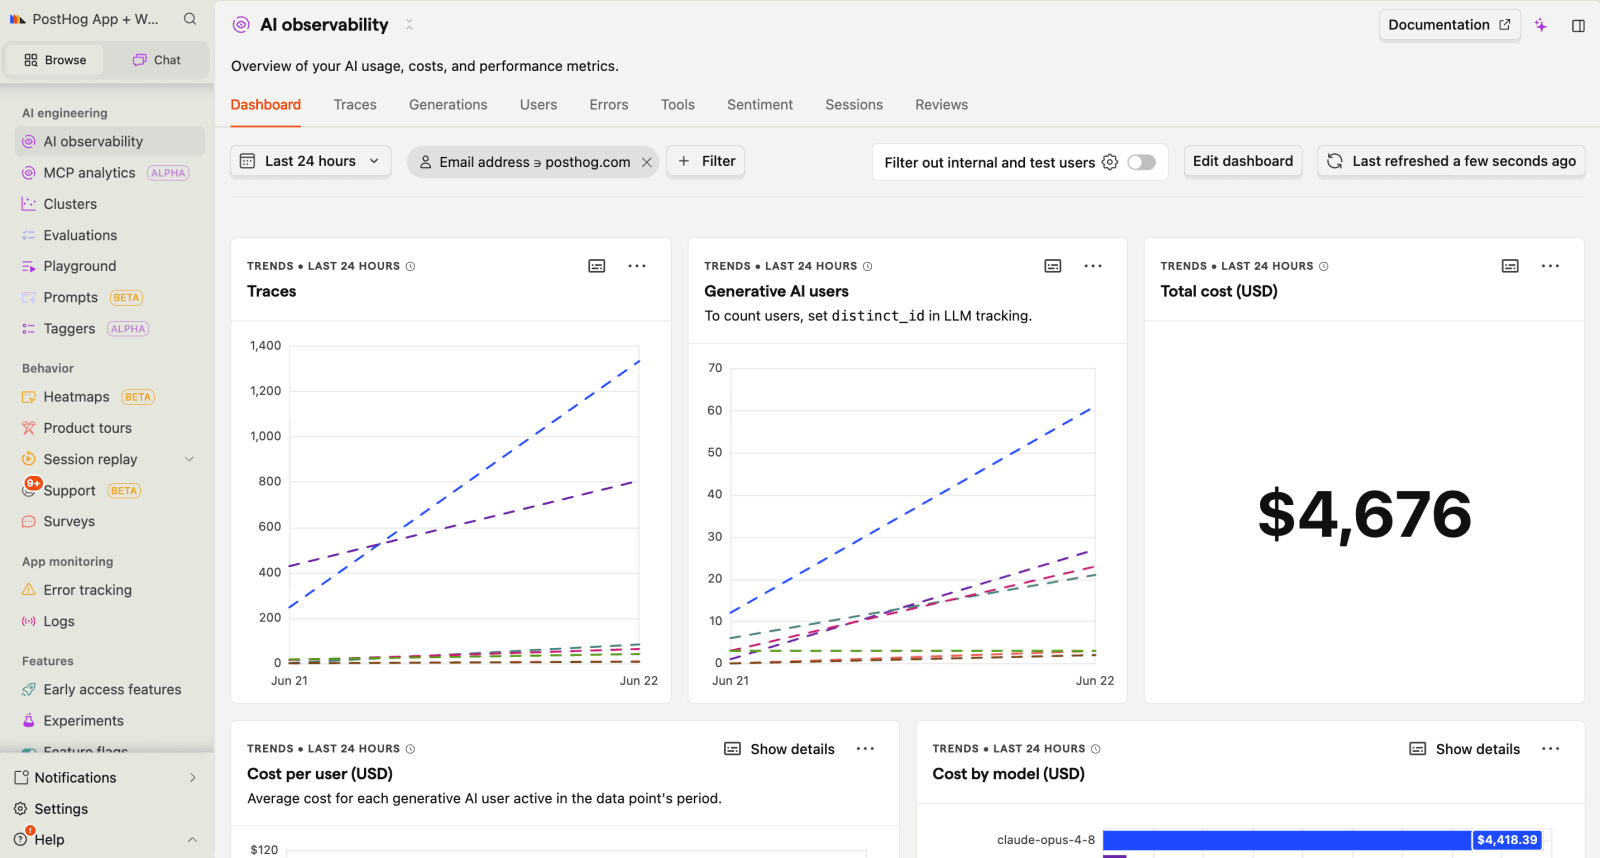1600x858 pixels.
Task: Click the Surveys sidebar icon
Action: point(29,521)
